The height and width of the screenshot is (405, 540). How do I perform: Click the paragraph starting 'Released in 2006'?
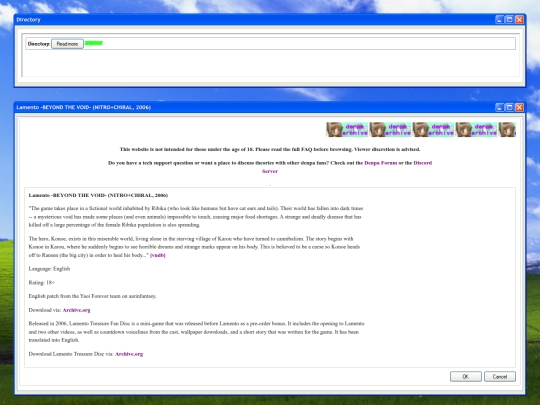[196, 332]
